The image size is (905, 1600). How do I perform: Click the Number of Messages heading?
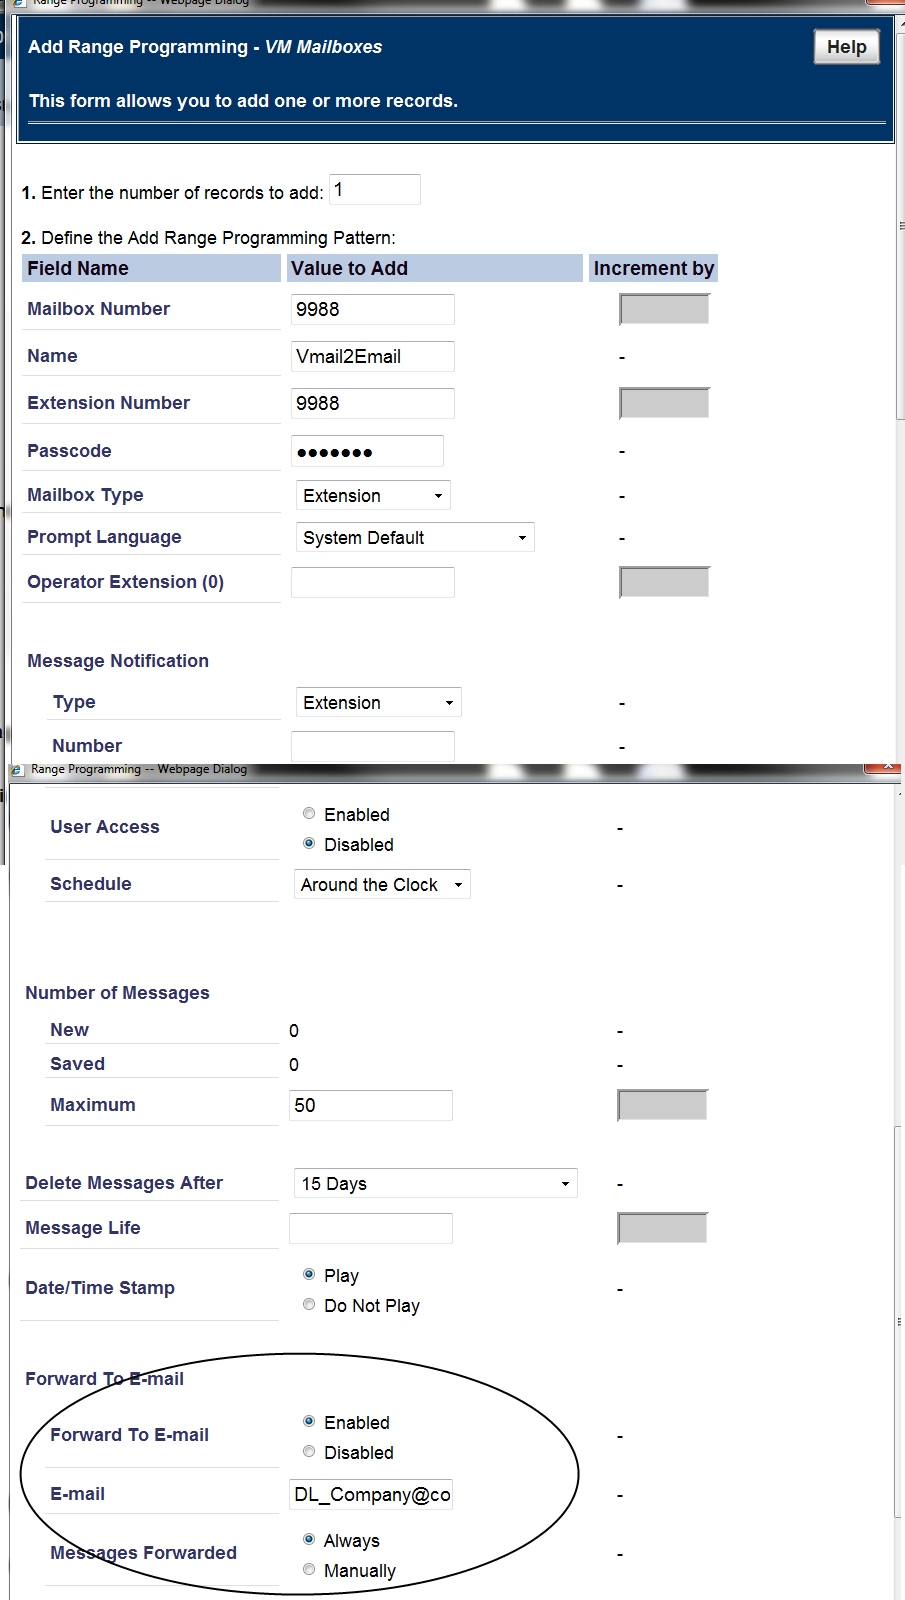coord(117,993)
